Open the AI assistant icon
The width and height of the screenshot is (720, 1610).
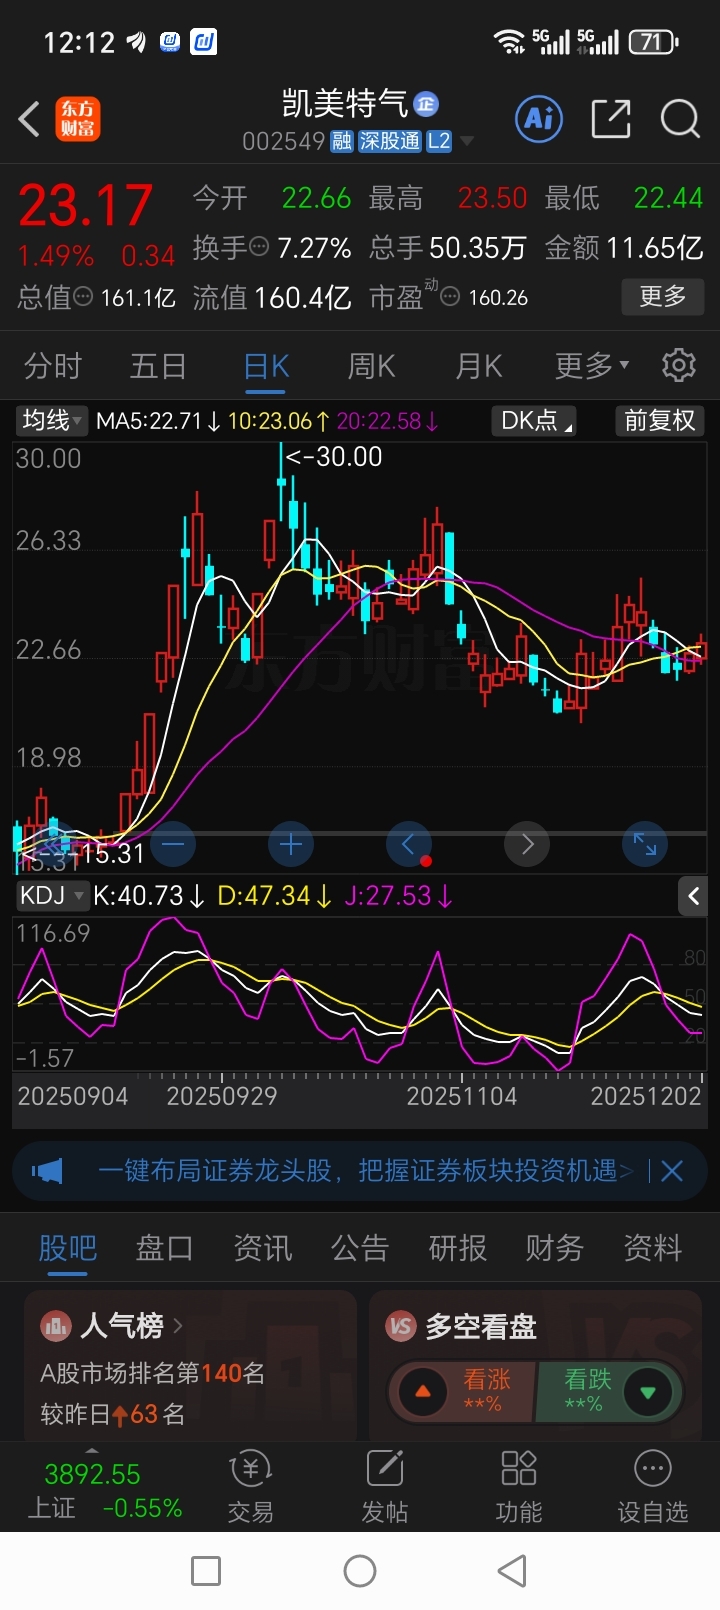540,119
